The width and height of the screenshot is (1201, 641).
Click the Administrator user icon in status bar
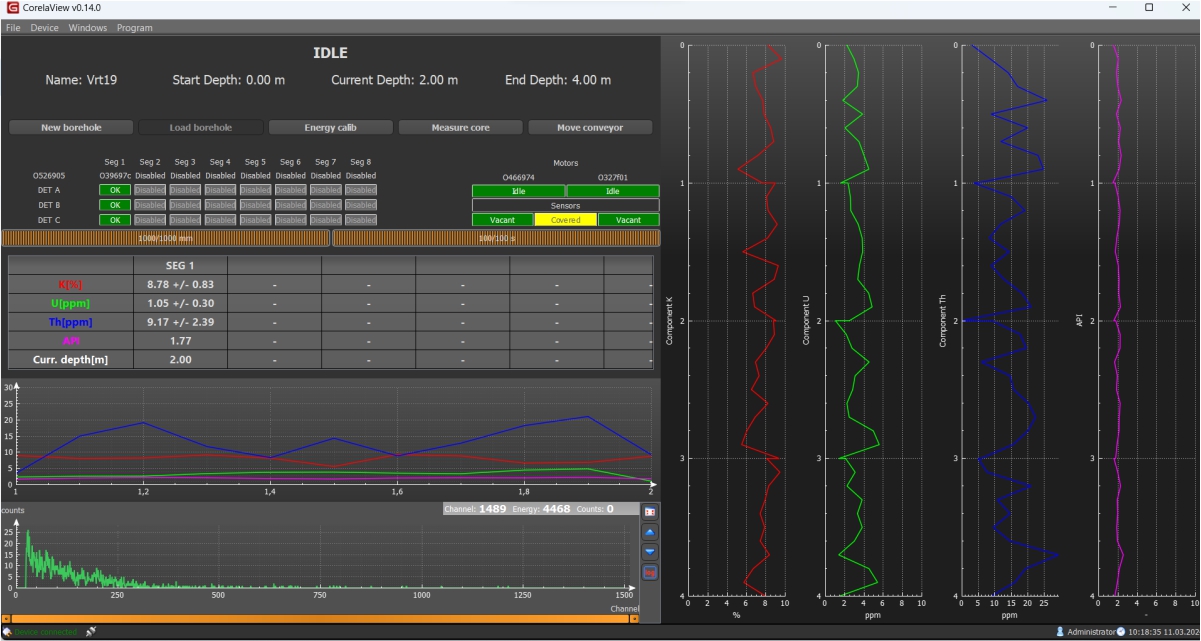coord(1060,632)
